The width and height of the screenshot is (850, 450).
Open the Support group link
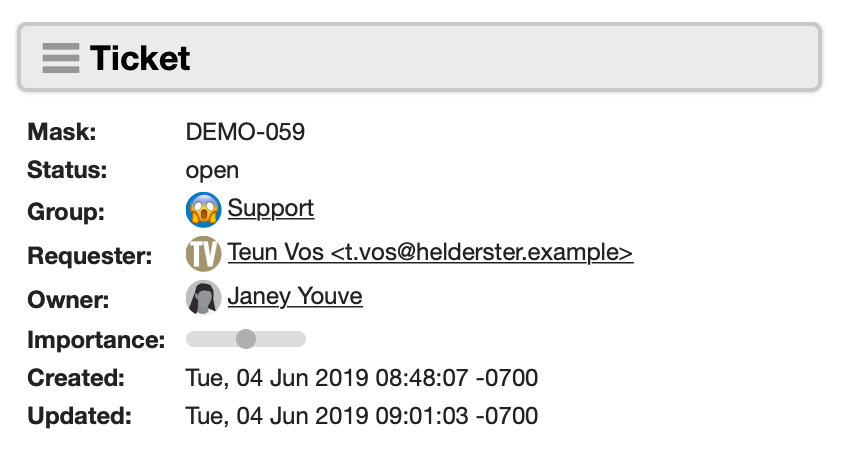pos(271,208)
